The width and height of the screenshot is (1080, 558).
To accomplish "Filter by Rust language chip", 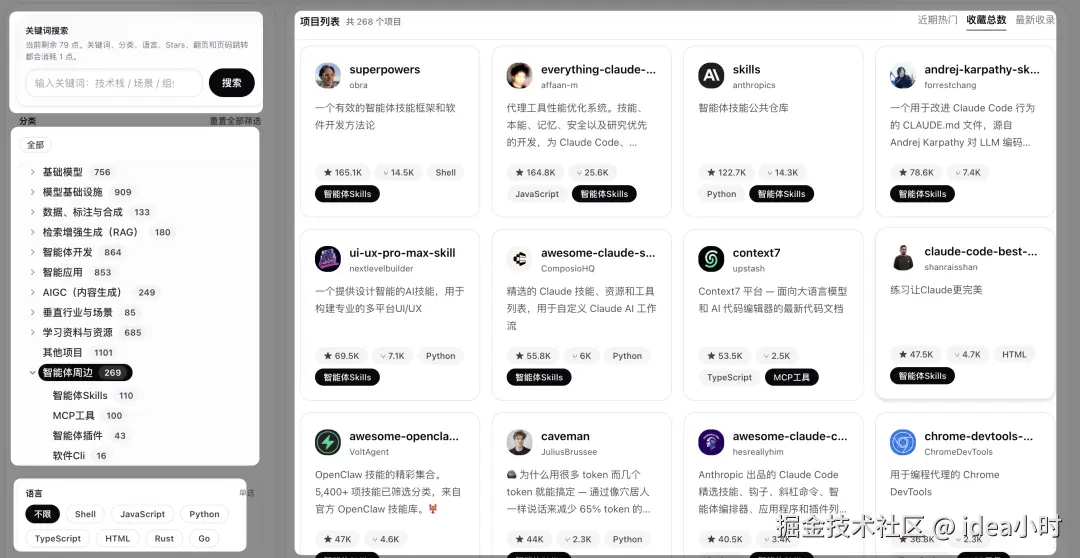I will click(164, 539).
